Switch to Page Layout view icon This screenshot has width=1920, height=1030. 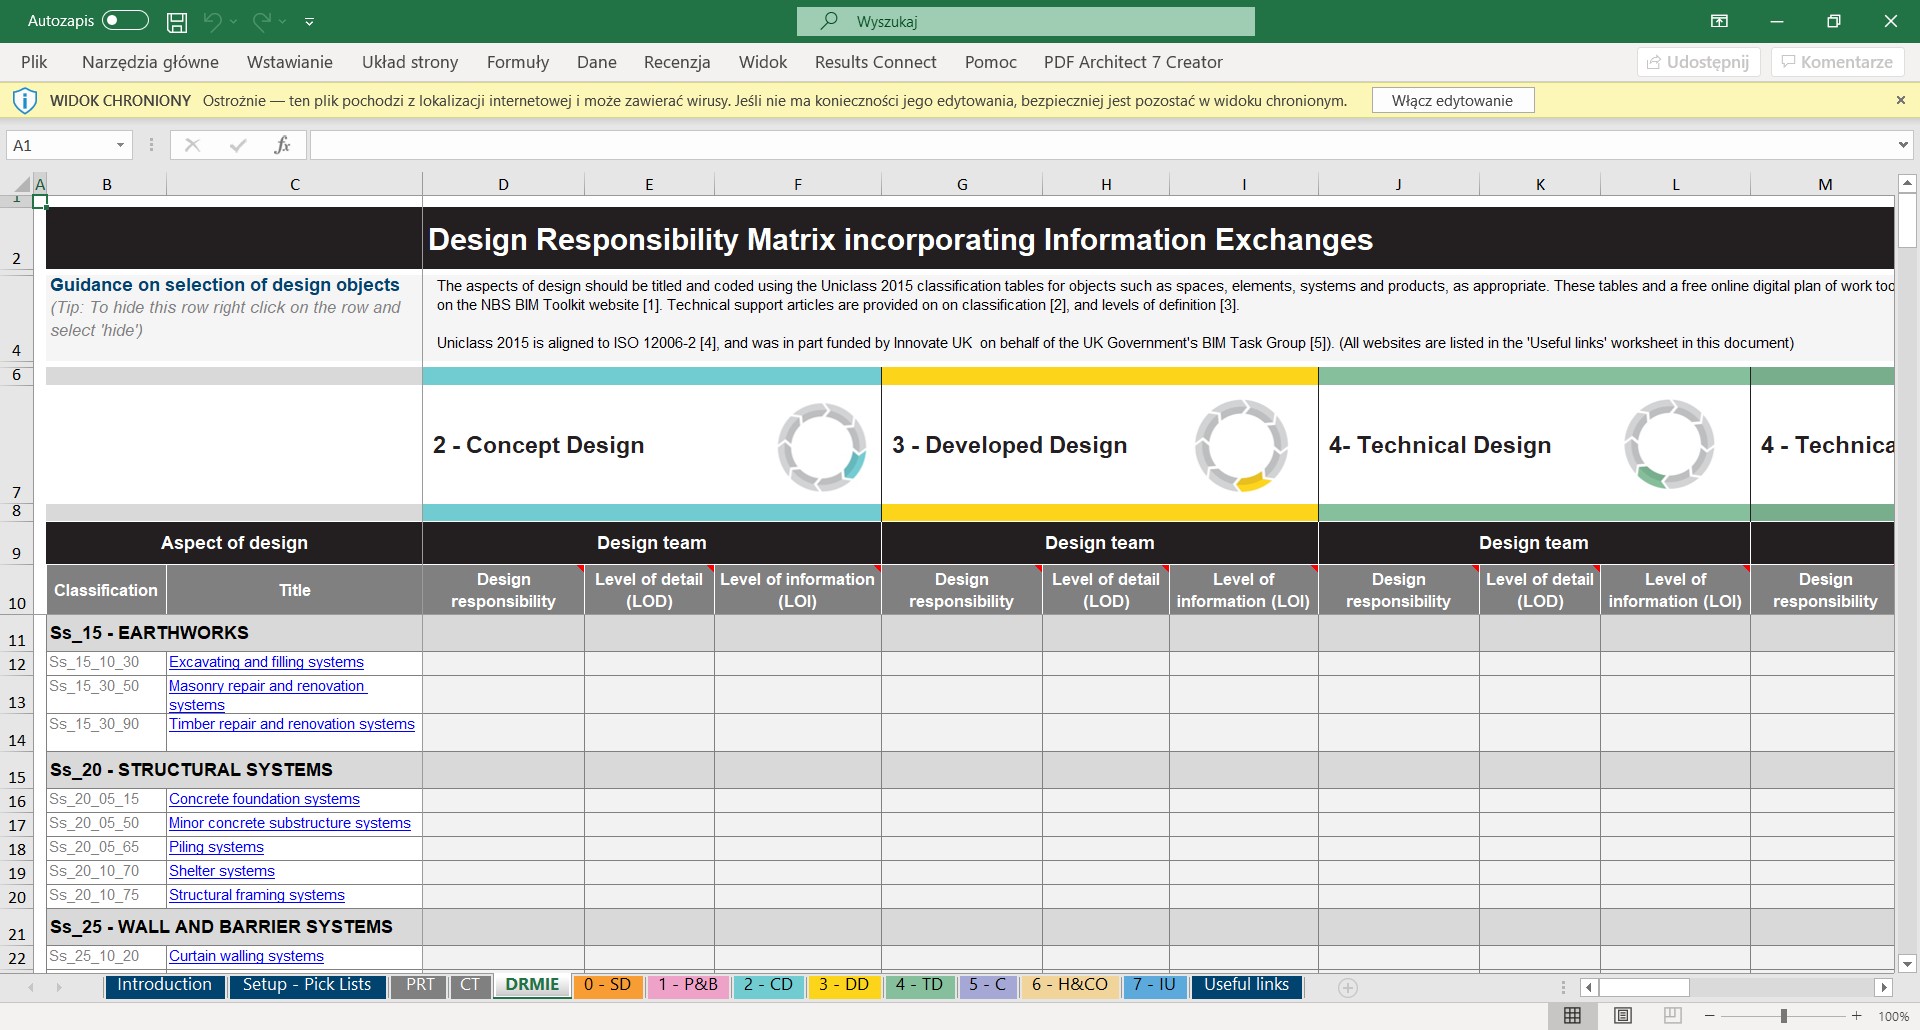[1622, 1015]
